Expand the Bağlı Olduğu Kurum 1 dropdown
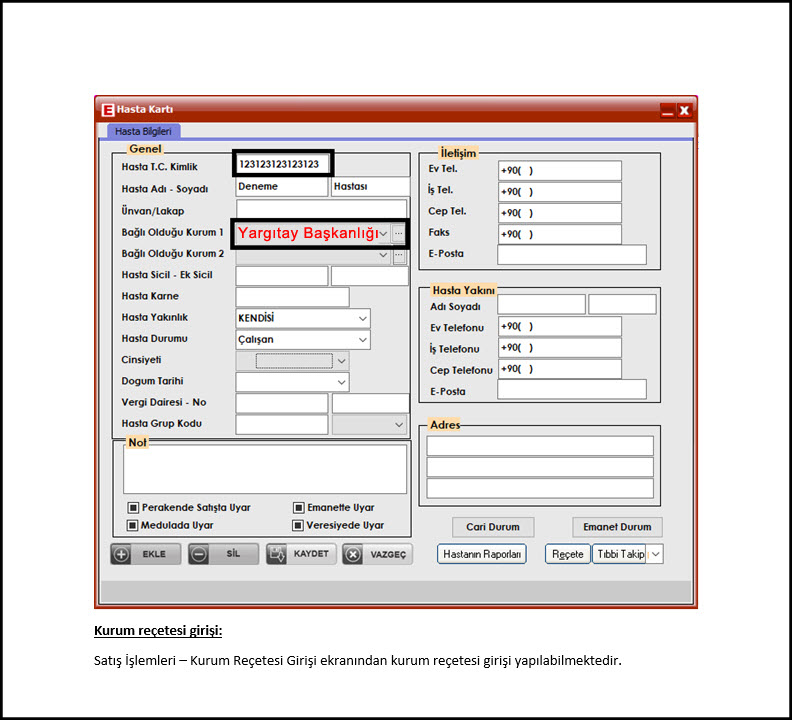The height and width of the screenshot is (720, 792). [x=384, y=233]
